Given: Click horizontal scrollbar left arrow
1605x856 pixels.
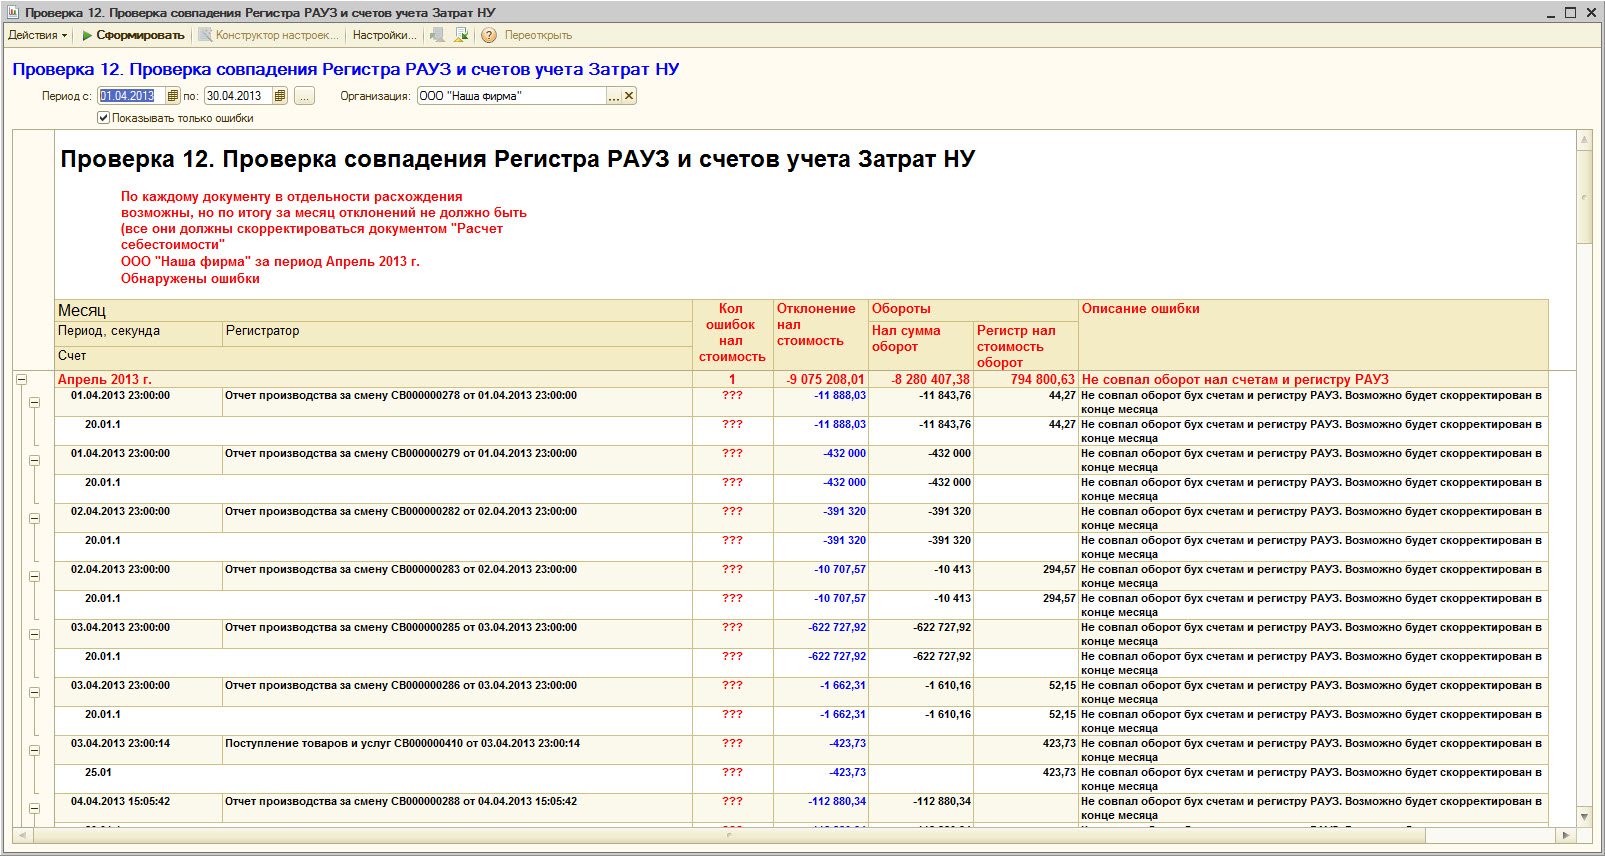Looking at the screenshot, I should coord(22,835).
